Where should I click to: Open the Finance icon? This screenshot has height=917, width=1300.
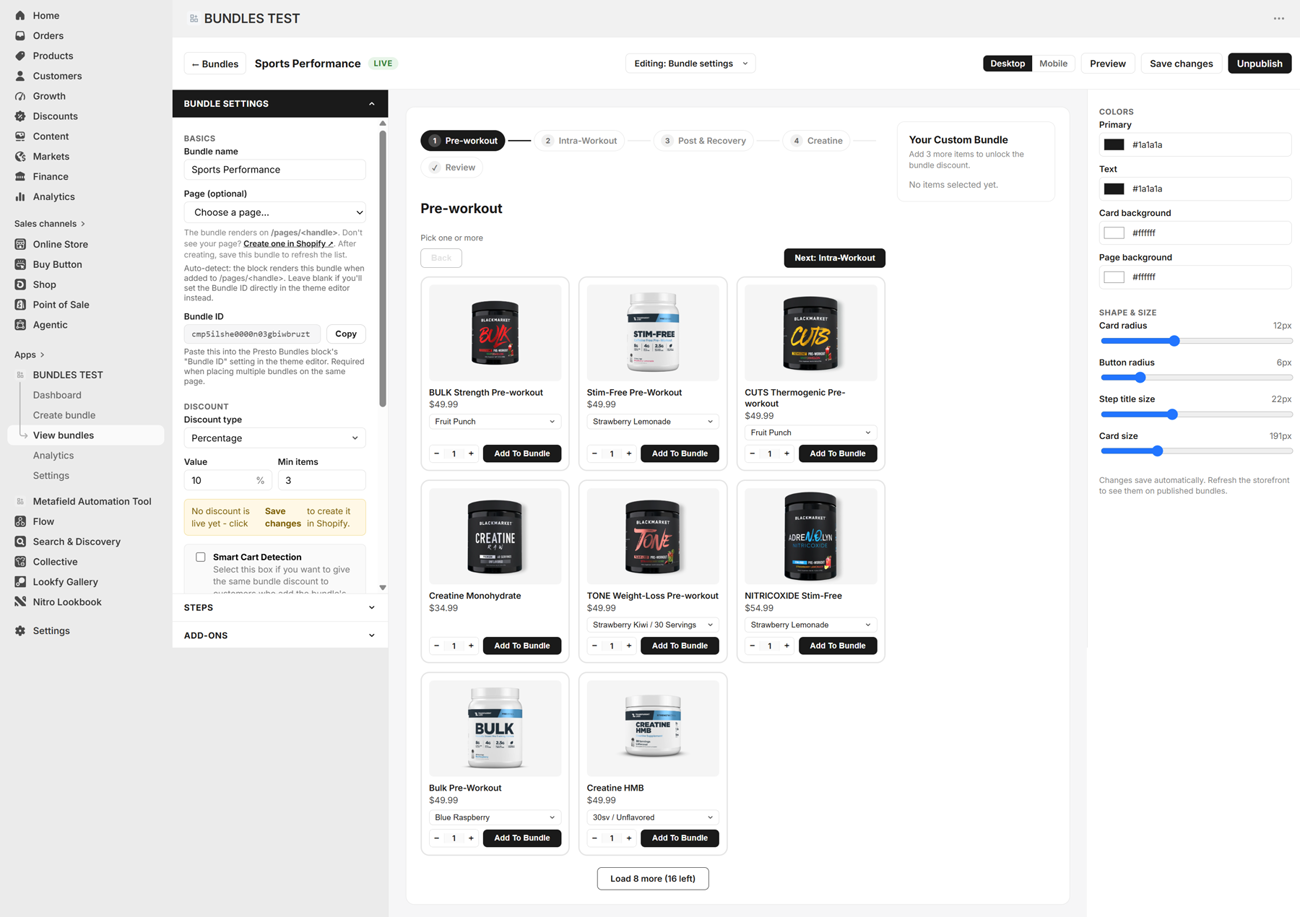[x=20, y=176]
